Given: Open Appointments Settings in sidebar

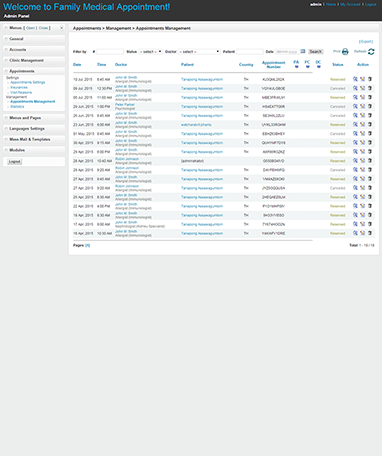Looking at the screenshot, I should [x=28, y=82].
